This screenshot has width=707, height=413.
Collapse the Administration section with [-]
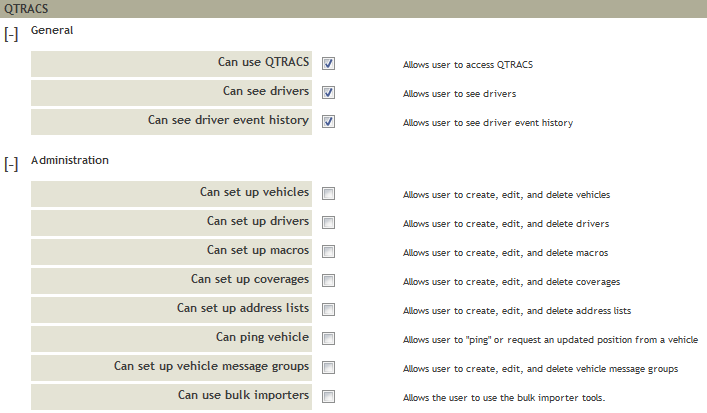click(x=11, y=164)
